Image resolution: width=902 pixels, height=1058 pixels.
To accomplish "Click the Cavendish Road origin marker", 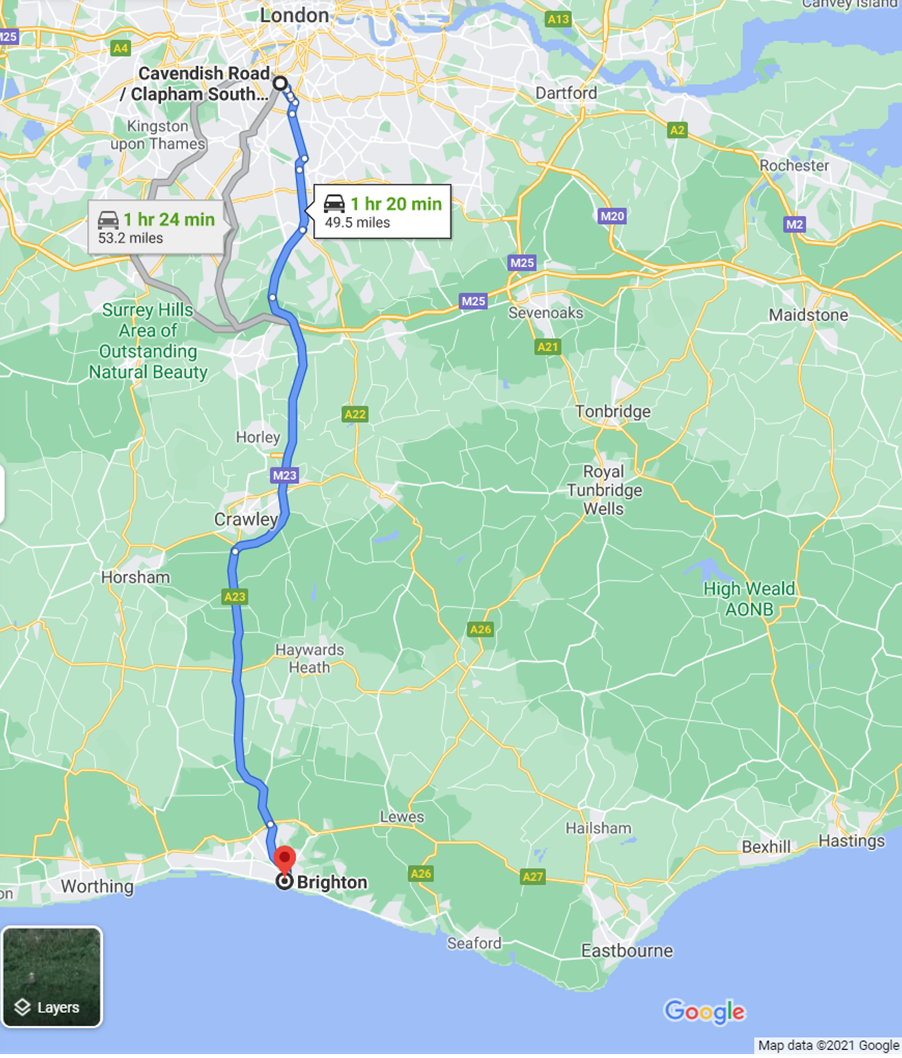I will [x=279, y=84].
